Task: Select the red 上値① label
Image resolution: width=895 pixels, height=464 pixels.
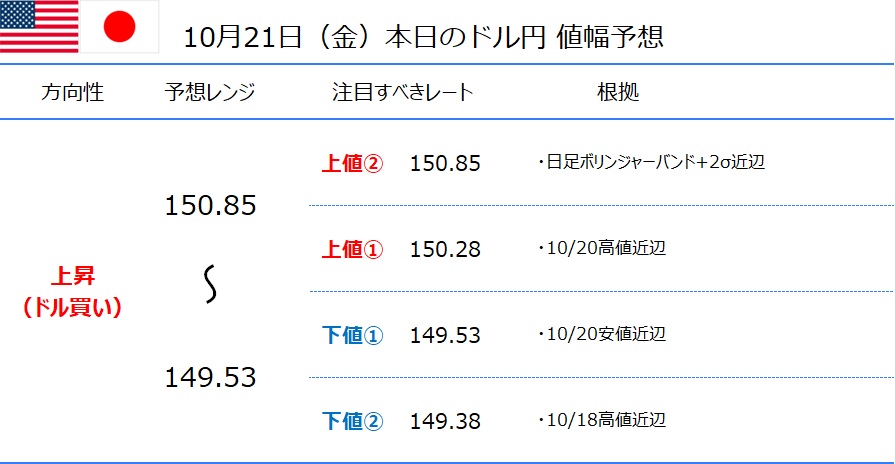Action: point(352,249)
